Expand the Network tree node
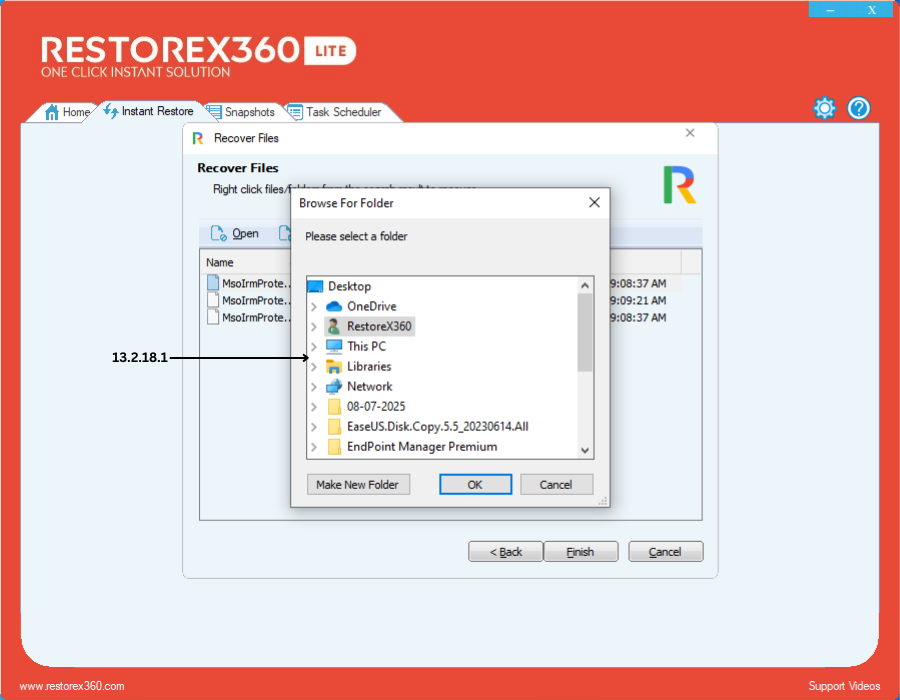900x700 pixels. click(314, 386)
